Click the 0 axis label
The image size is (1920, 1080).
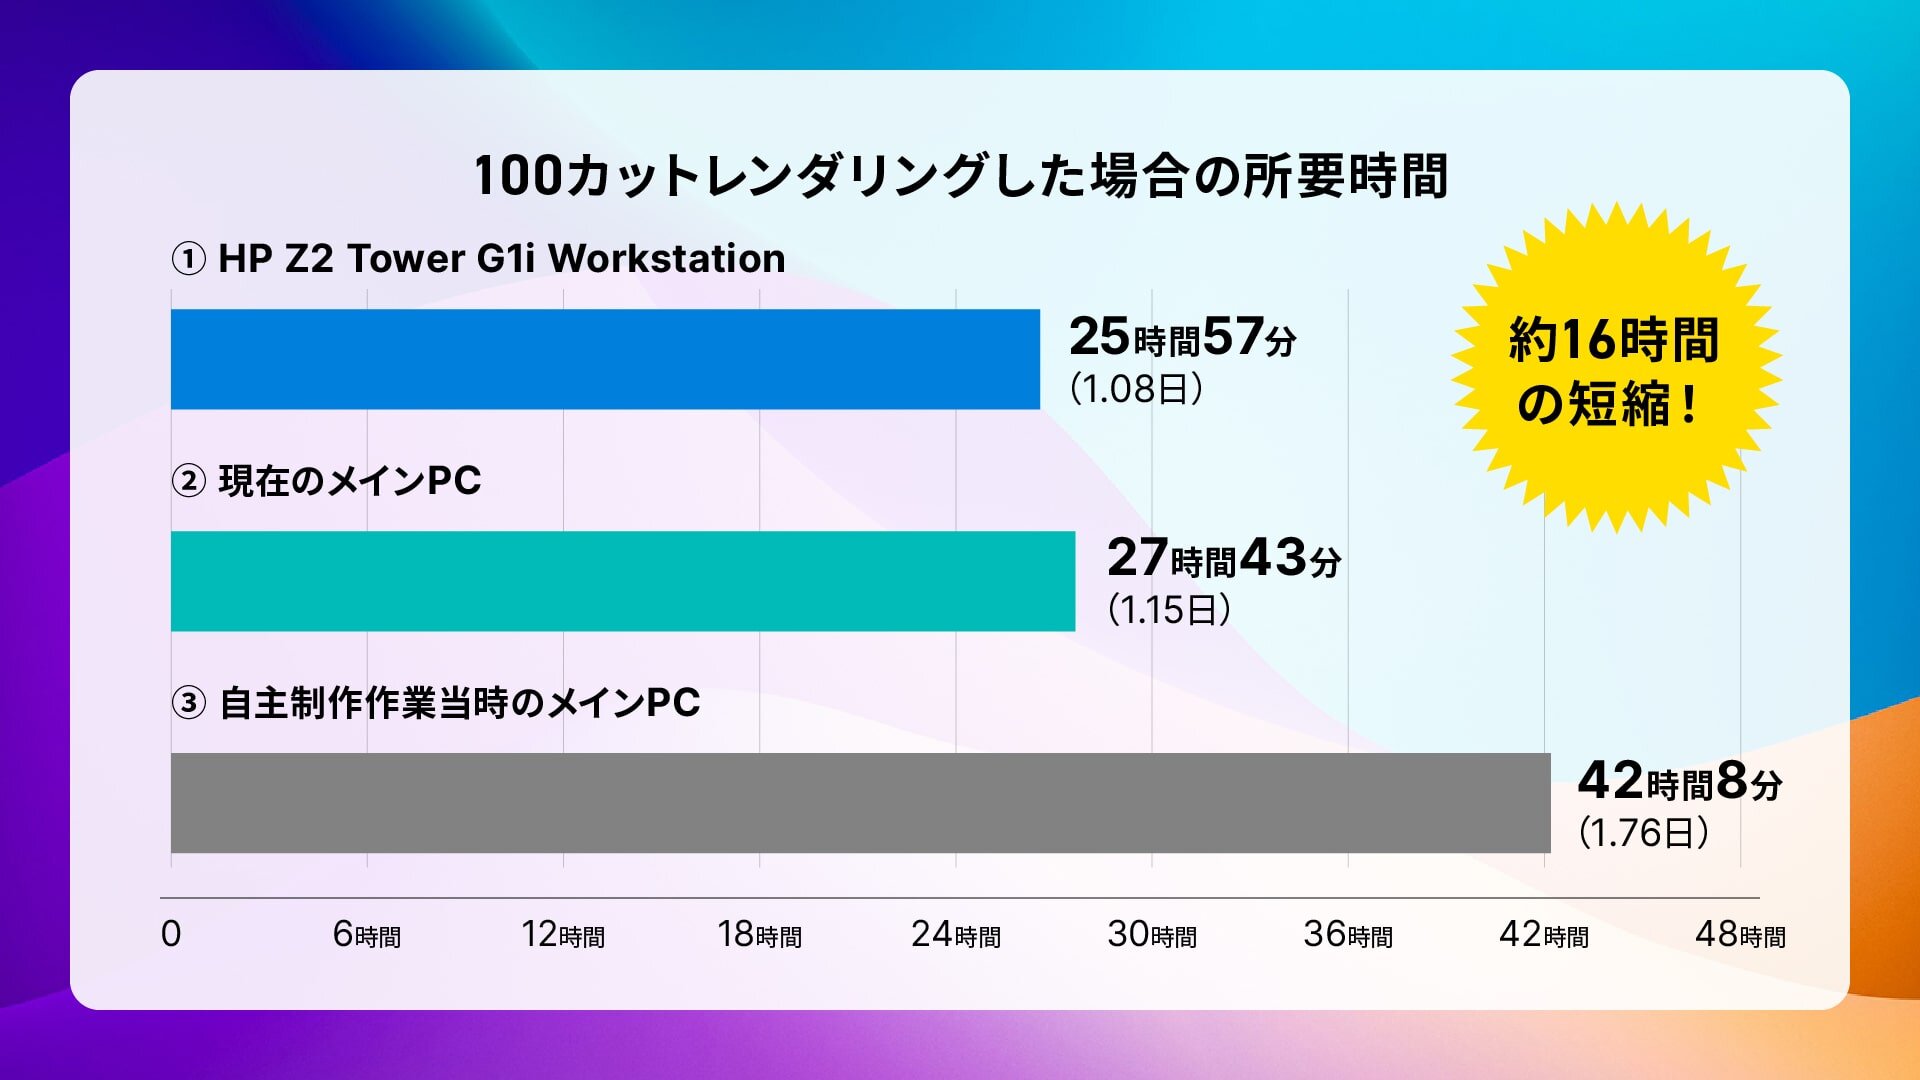click(x=171, y=934)
